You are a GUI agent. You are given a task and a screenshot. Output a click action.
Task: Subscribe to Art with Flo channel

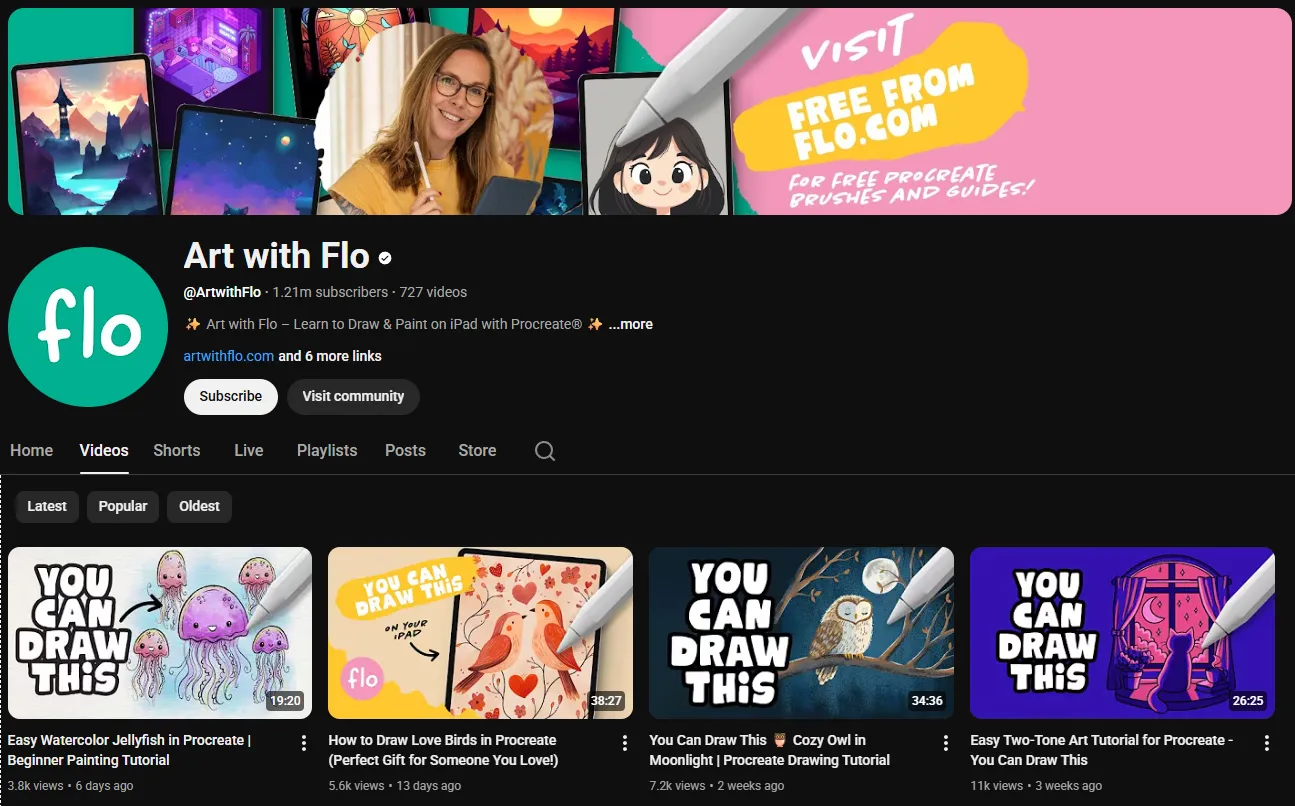pyautogui.click(x=230, y=396)
